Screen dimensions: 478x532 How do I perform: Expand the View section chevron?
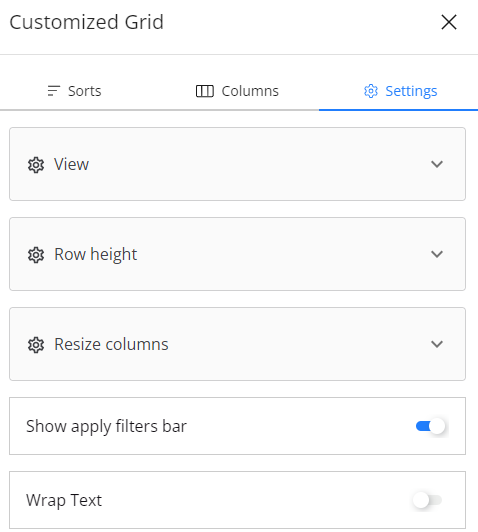point(437,164)
